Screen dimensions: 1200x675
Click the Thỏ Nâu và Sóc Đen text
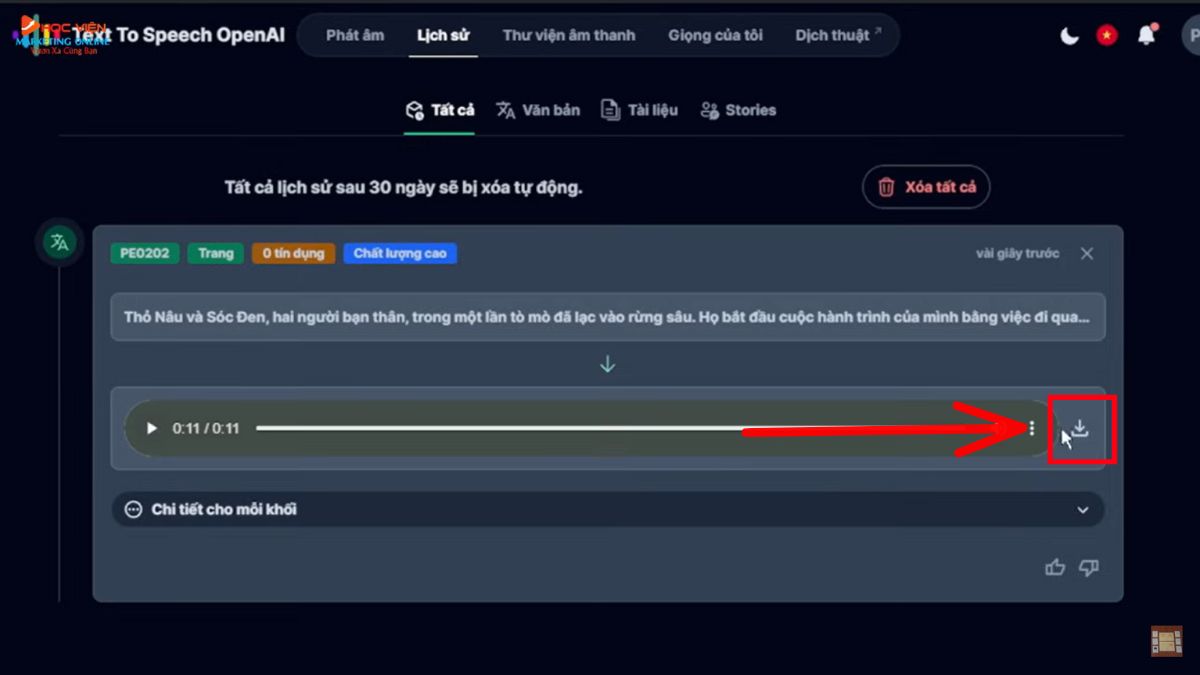click(x=608, y=317)
